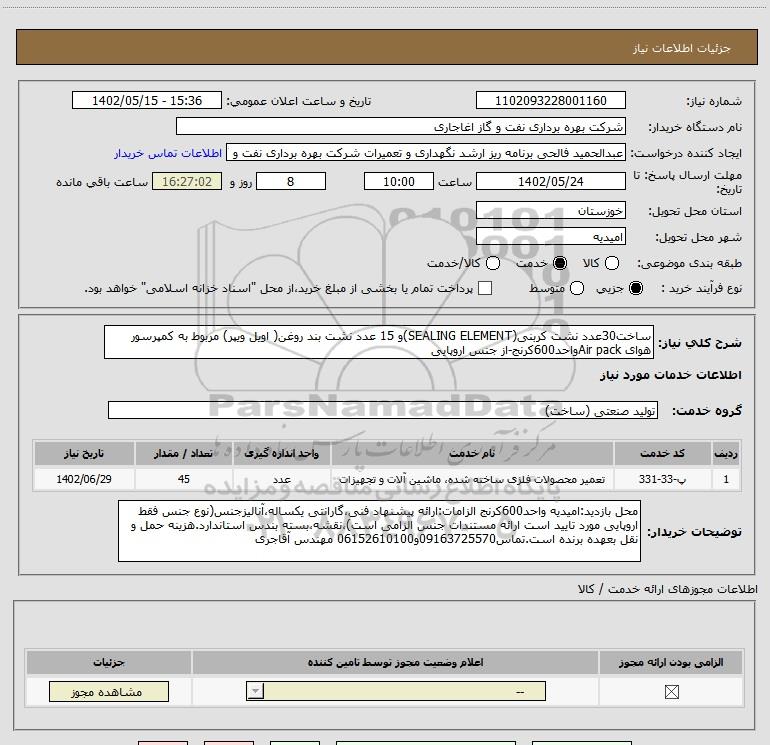Image resolution: width=770 pixels, height=745 pixels.
Task: Click the buyer notes text box
Action: click(379, 531)
